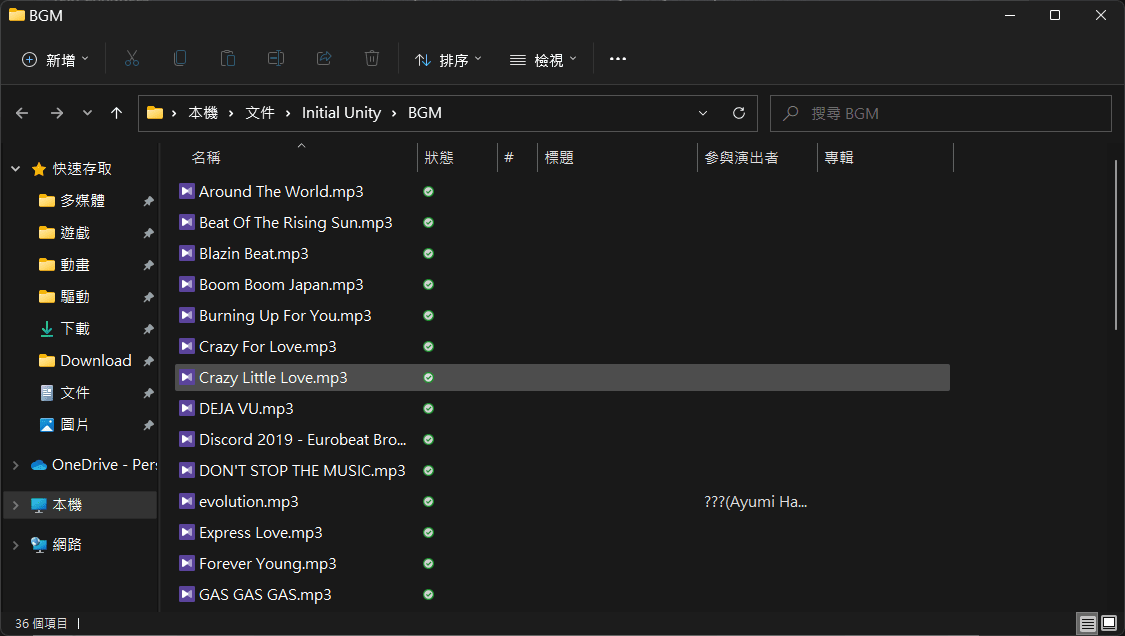Expand OneDrive - Personal in the sidebar
This screenshot has height=636, width=1125.
[x=14, y=464]
